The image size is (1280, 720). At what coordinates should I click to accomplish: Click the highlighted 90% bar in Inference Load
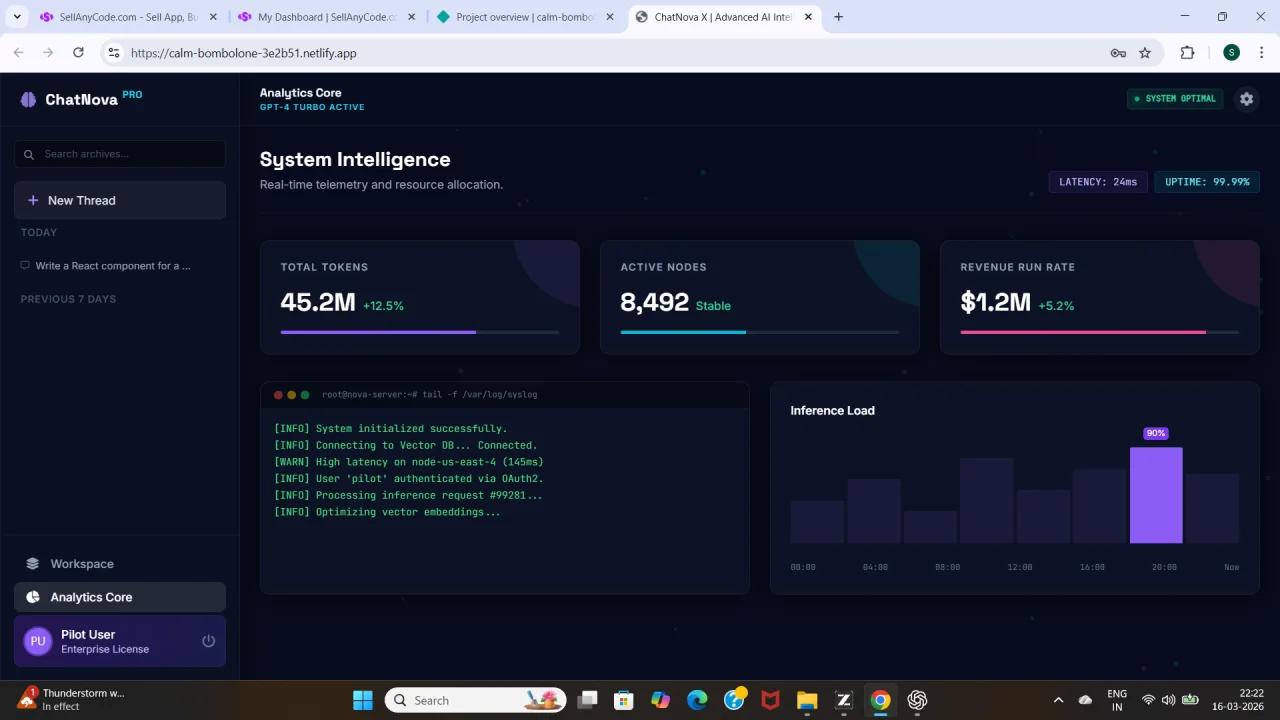1156,495
